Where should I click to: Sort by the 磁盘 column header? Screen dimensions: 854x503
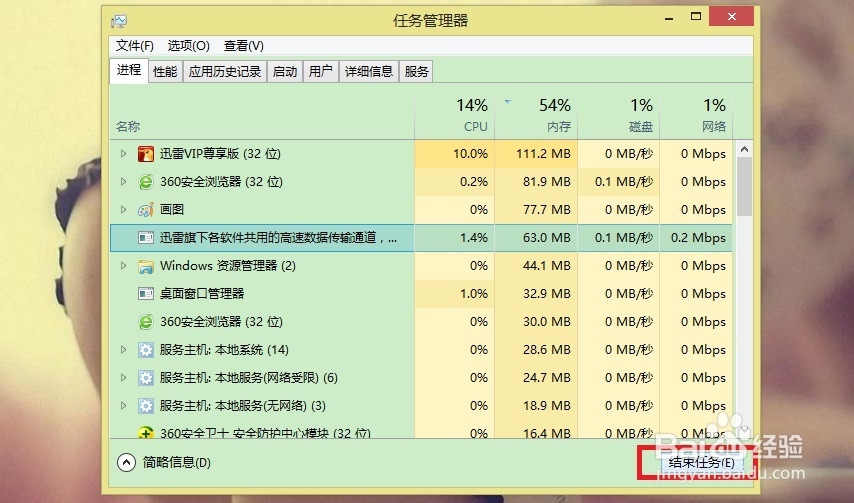tap(619, 117)
